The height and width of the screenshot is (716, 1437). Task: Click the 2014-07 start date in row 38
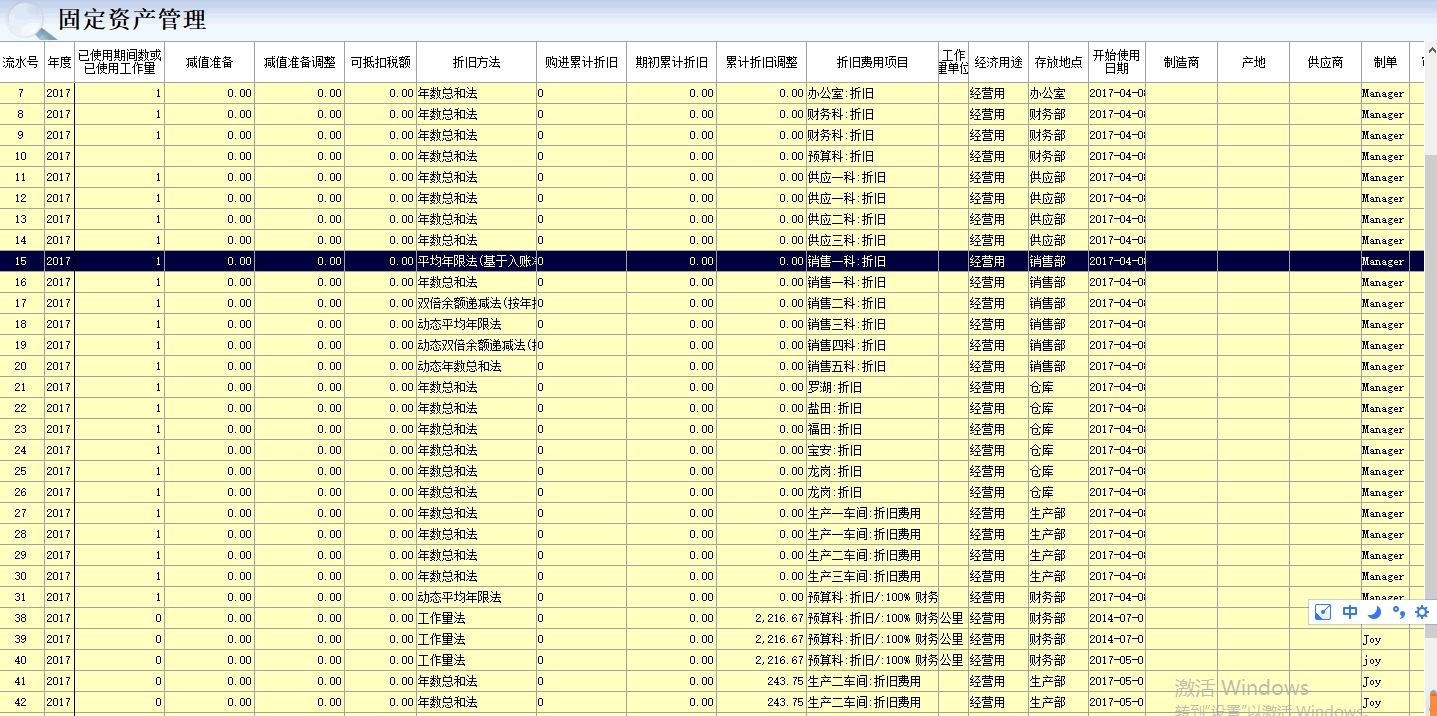pos(1116,618)
